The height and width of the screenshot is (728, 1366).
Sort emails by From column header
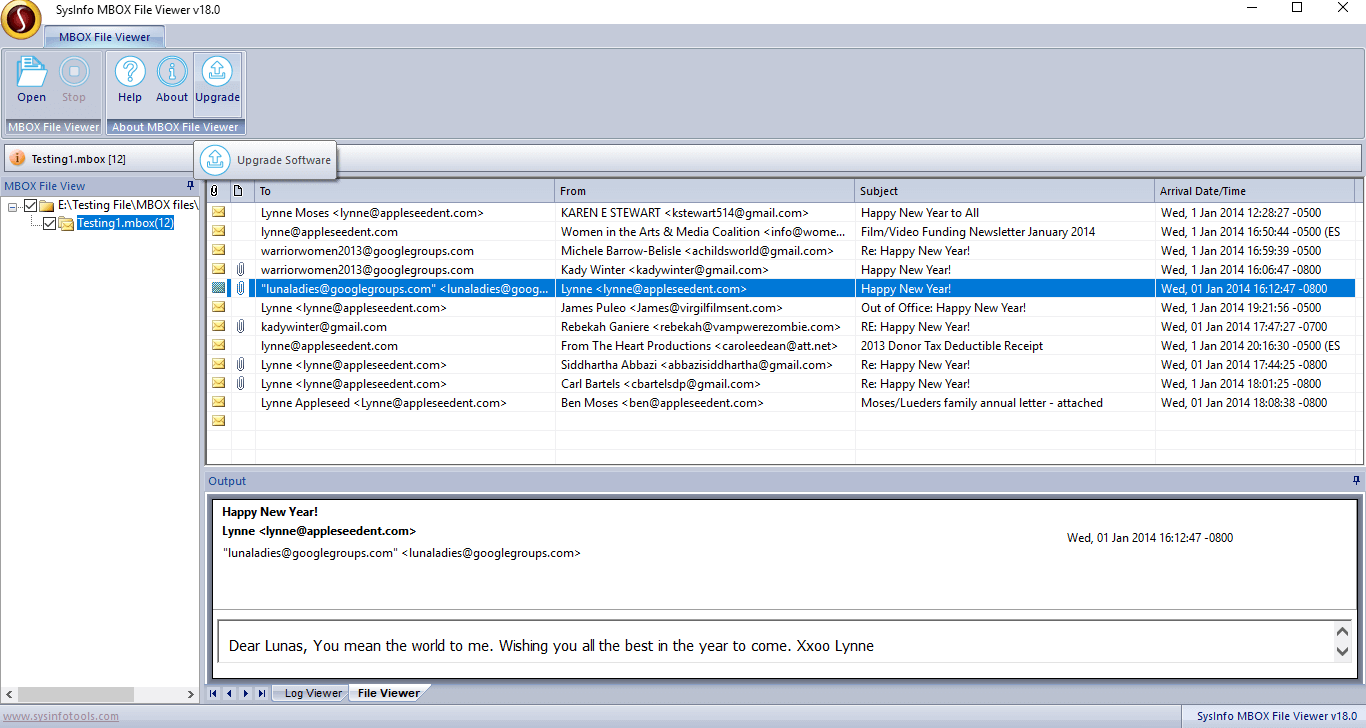click(705, 191)
